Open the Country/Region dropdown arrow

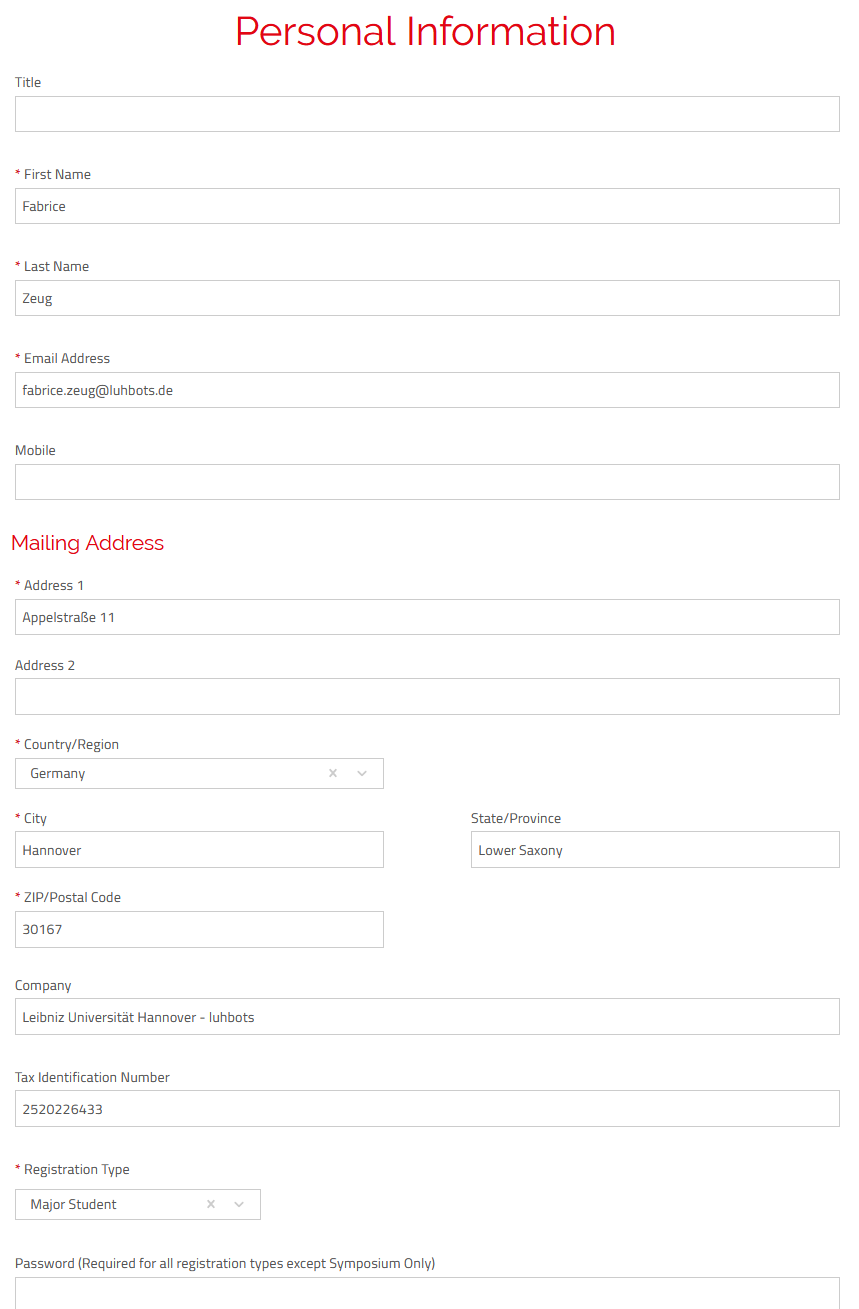tap(362, 773)
